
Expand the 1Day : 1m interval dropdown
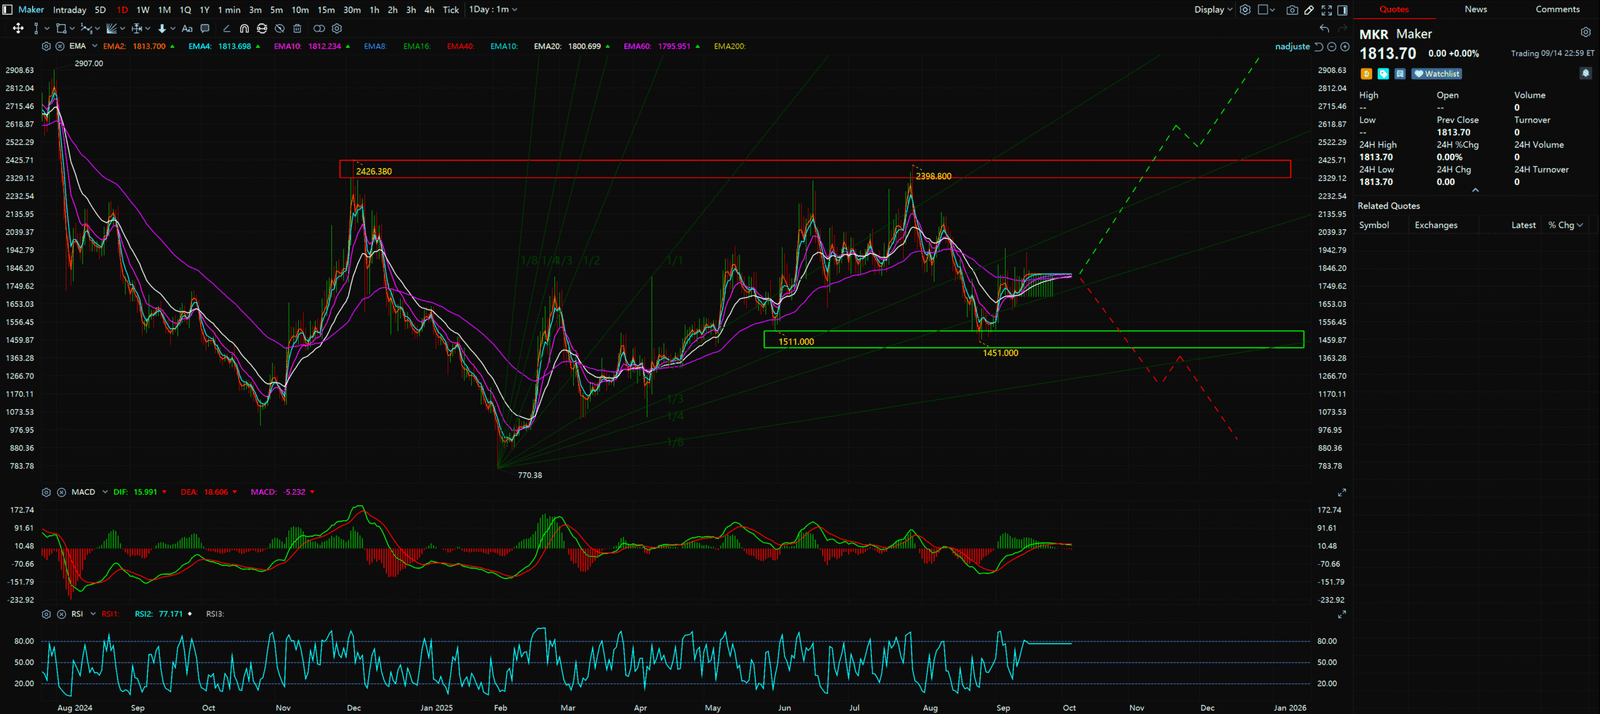493,10
